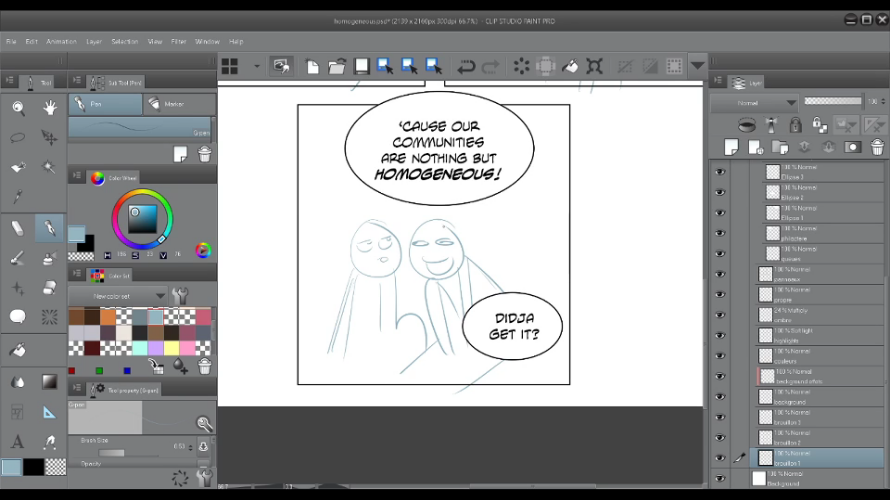This screenshot has width=890, height=500.
Task: Hide the Ellipse 3 layer
Action: click(x=720, y=172)
